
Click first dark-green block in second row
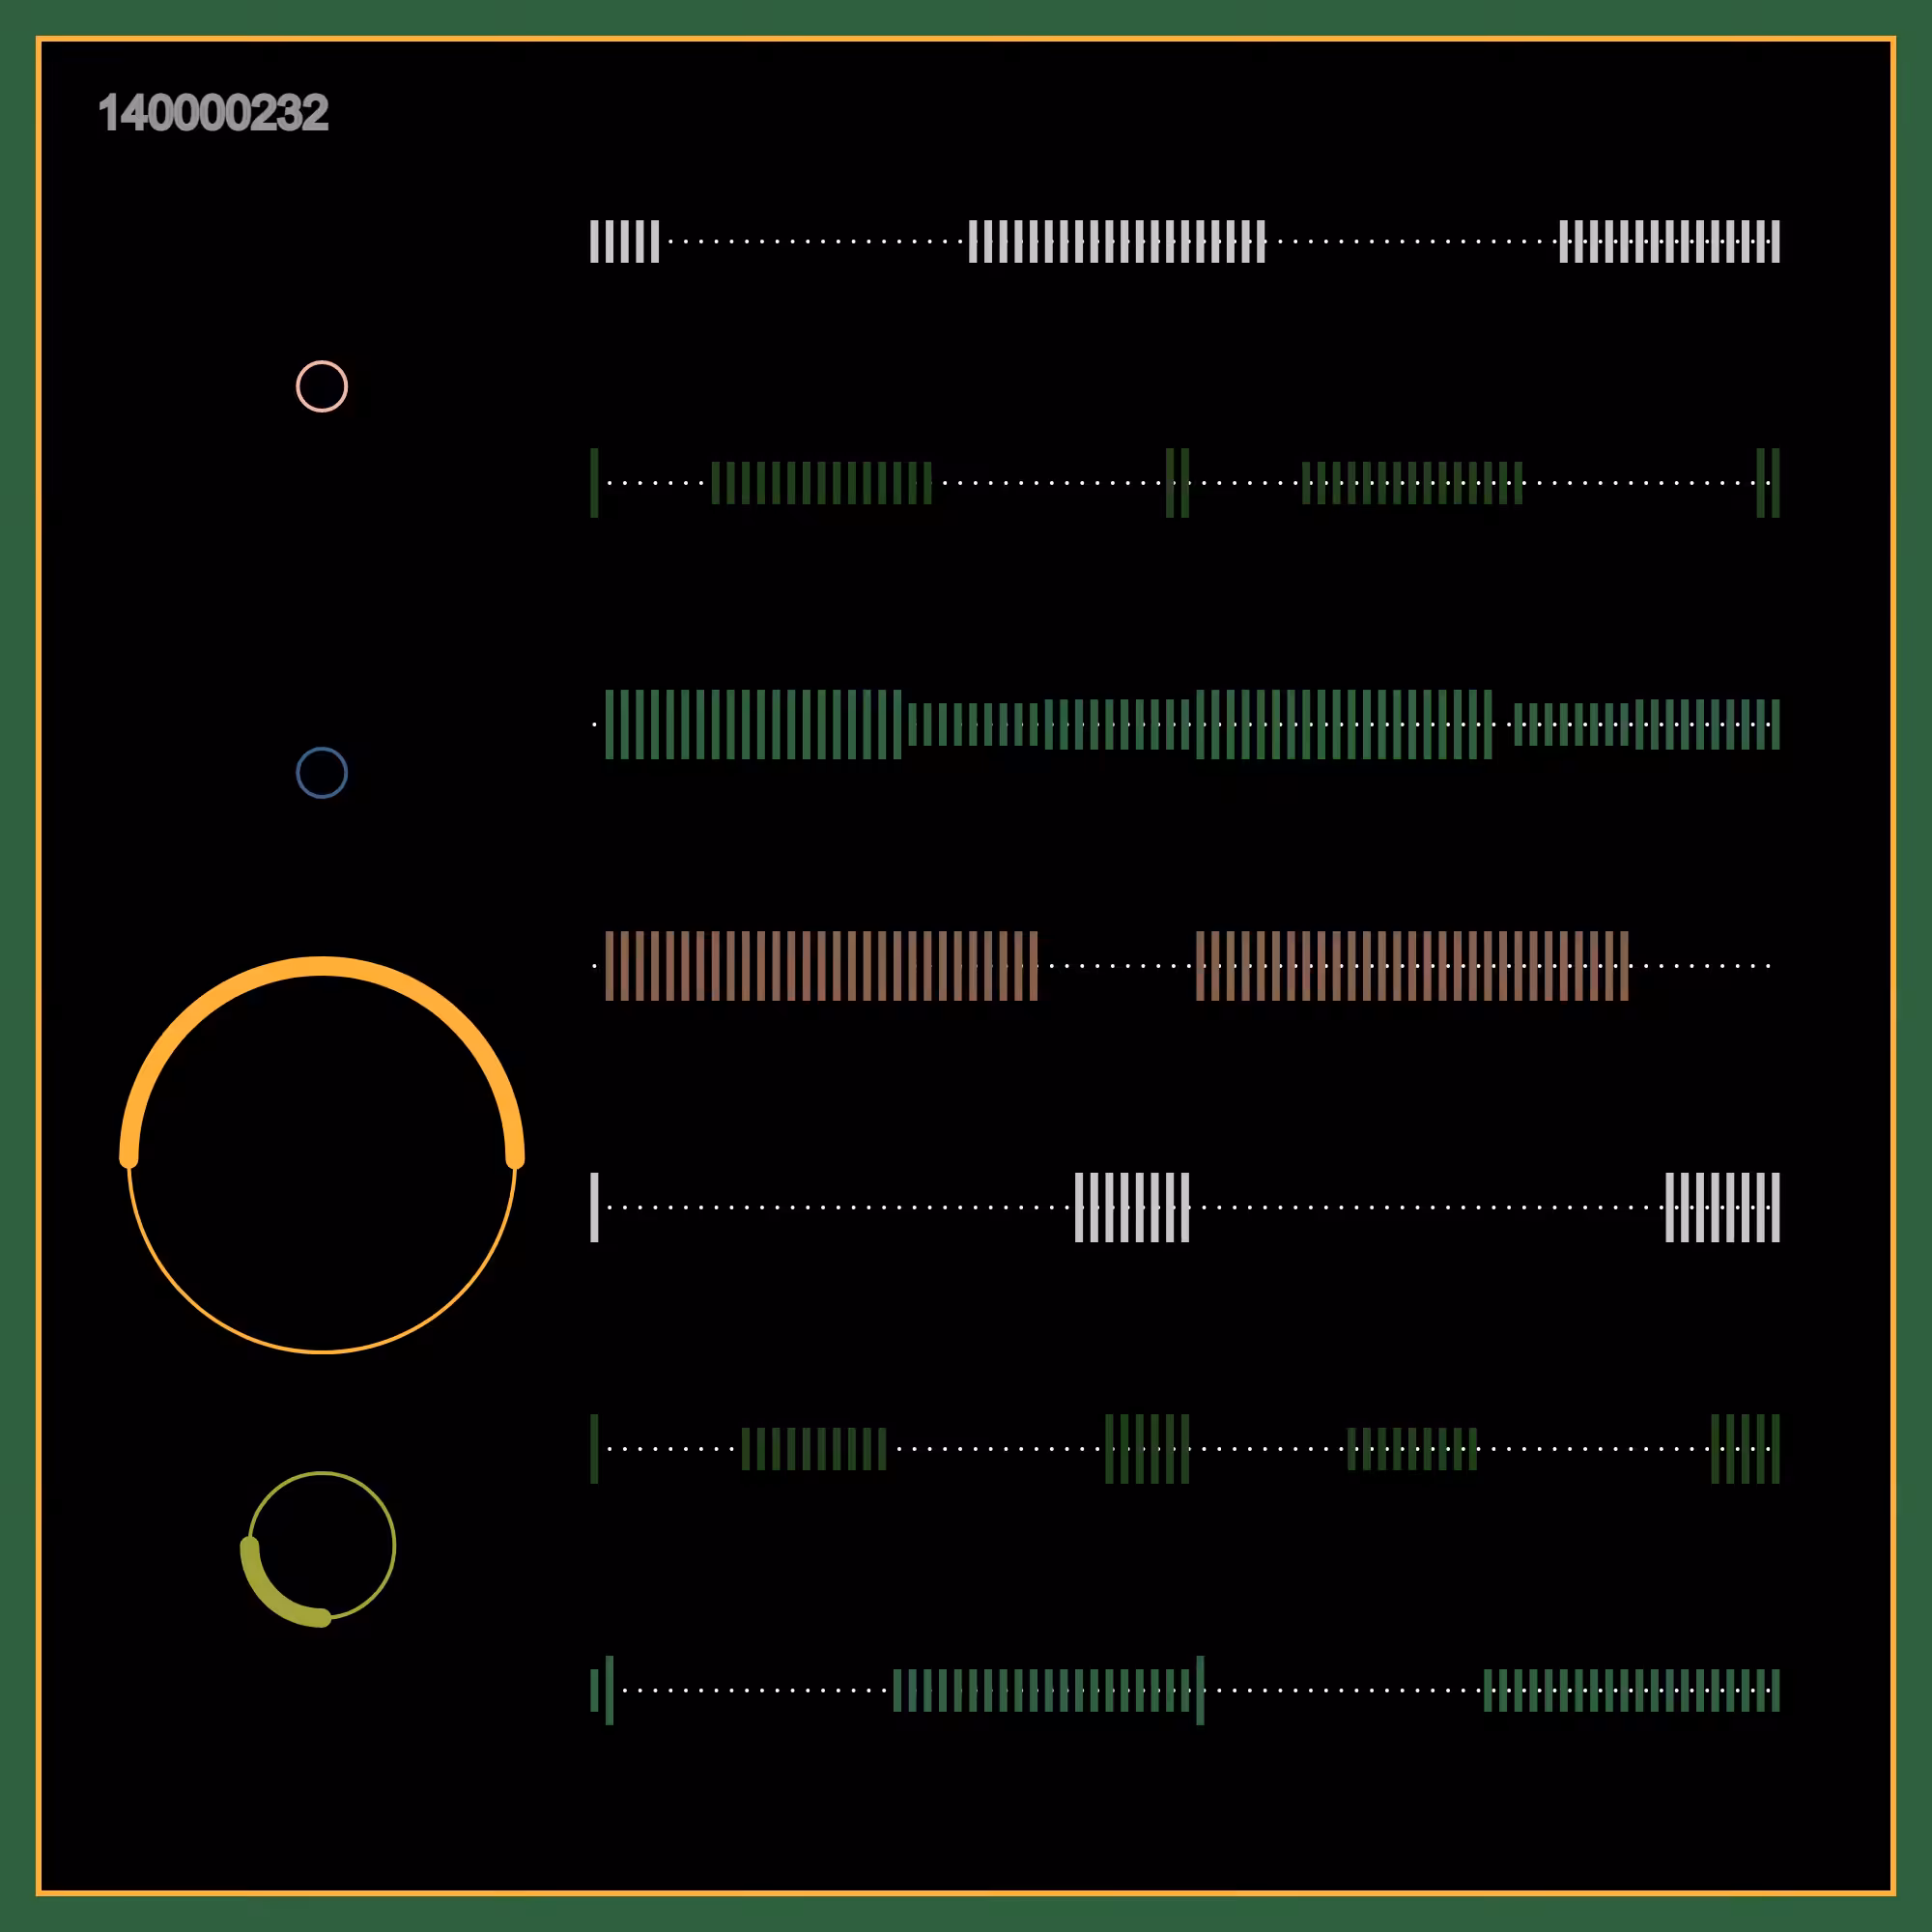pos(821,483)
